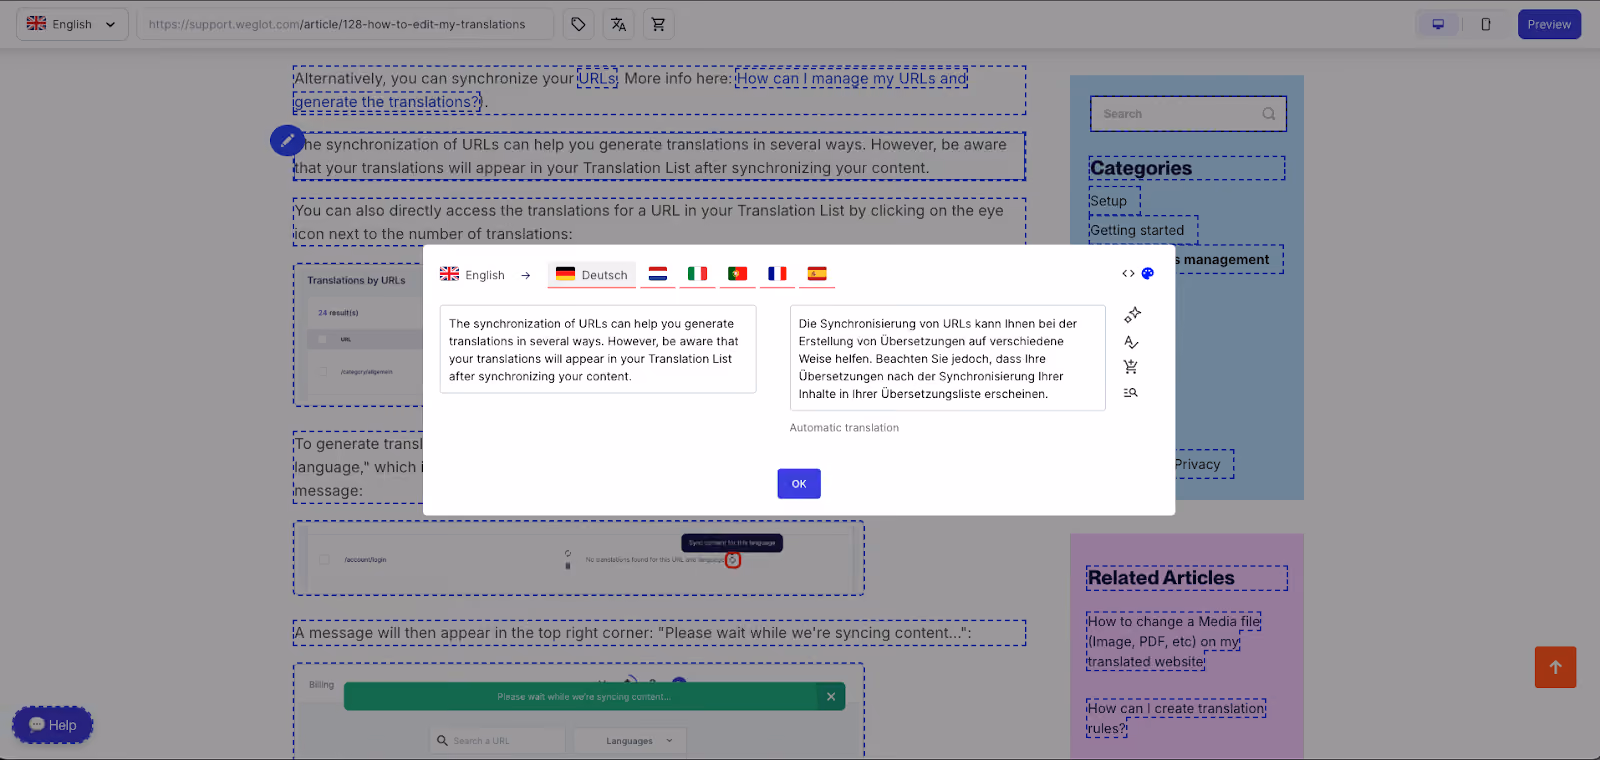Click the URL address field

[x=345, y=24]
